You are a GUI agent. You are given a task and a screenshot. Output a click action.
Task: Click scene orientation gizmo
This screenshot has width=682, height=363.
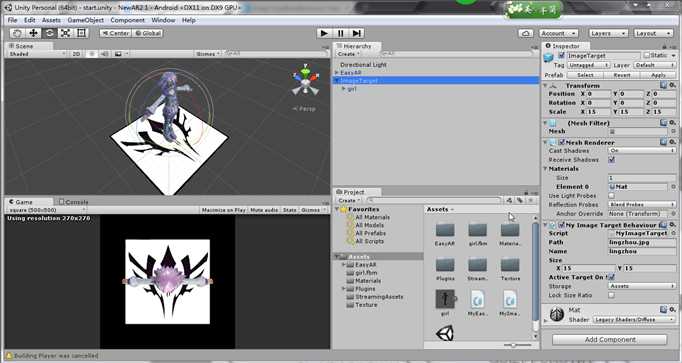306,80
